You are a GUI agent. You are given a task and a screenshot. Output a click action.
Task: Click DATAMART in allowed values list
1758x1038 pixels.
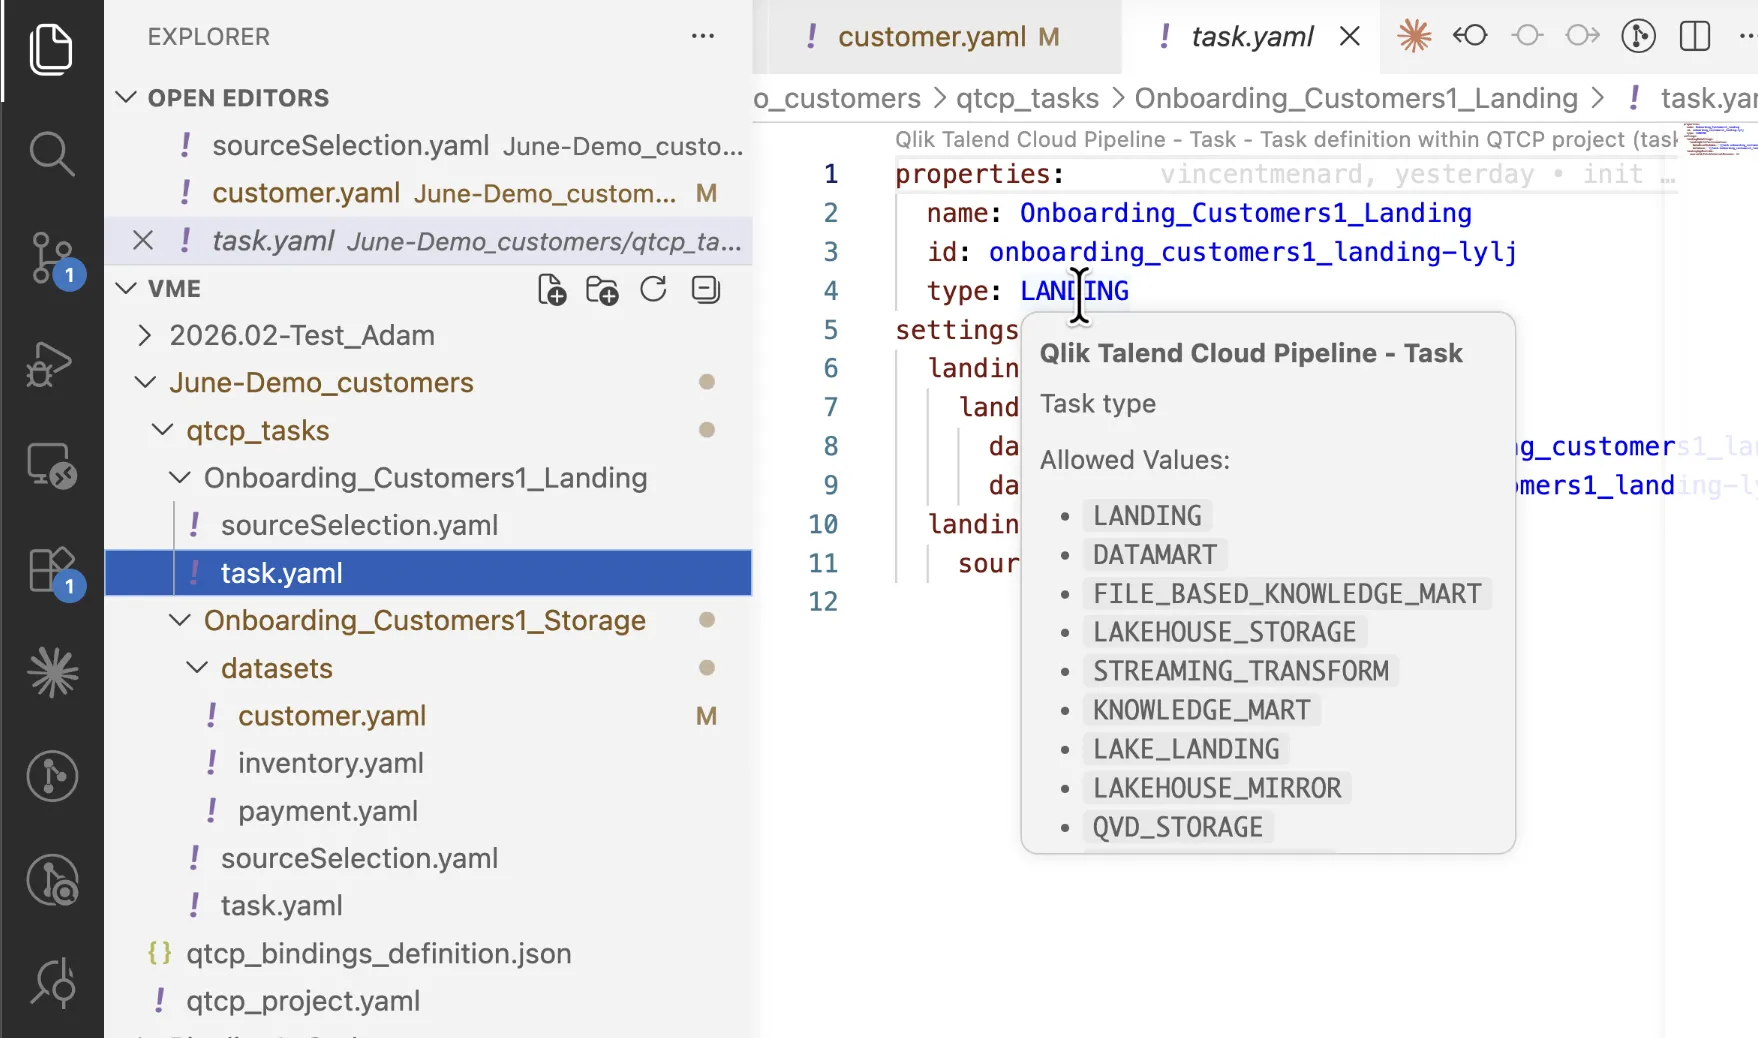point(1155,555)
